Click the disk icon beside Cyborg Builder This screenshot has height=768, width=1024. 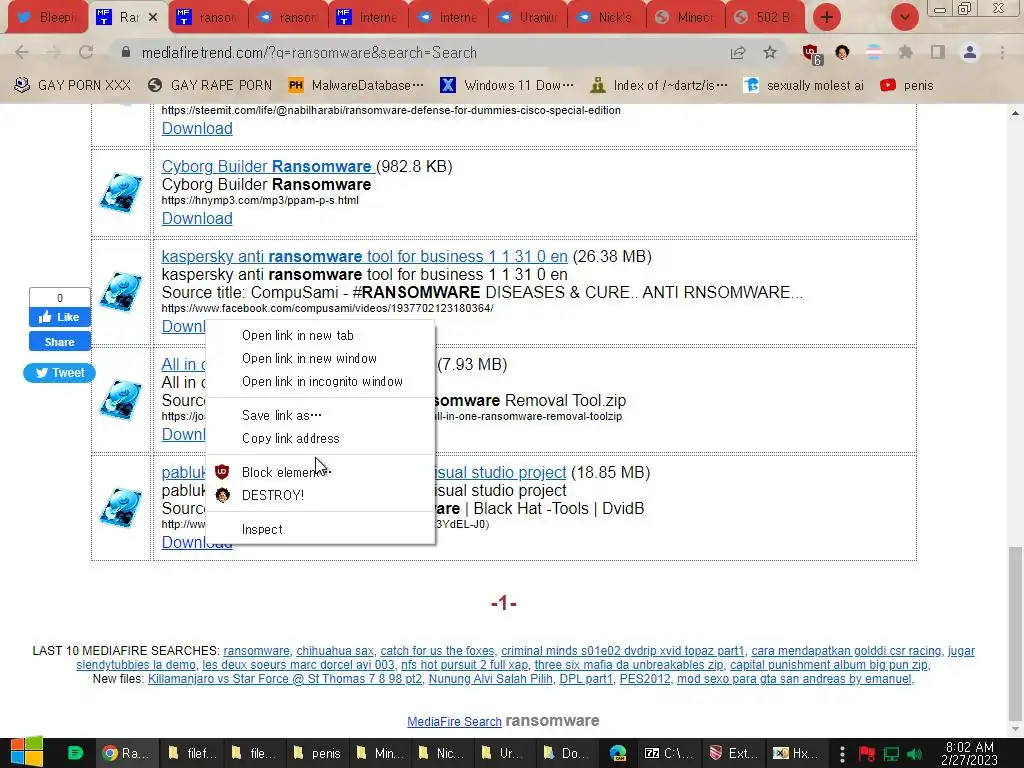click(121, 193)
